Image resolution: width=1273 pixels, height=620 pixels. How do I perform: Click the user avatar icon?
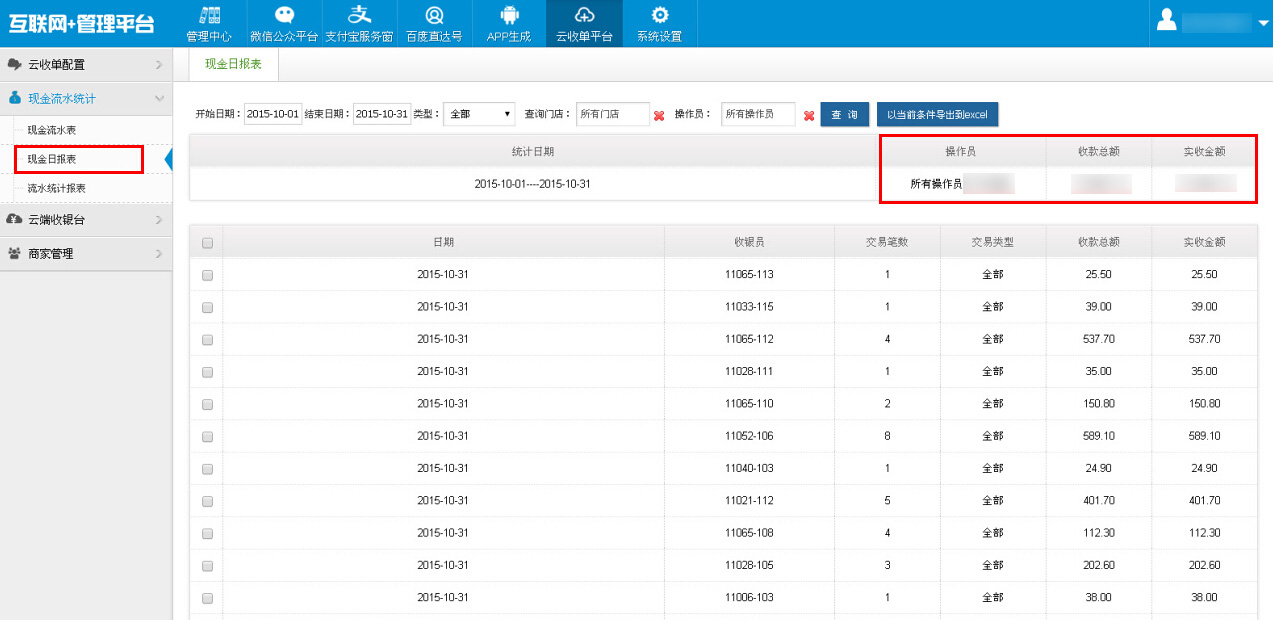click(x=1166, y=21)
